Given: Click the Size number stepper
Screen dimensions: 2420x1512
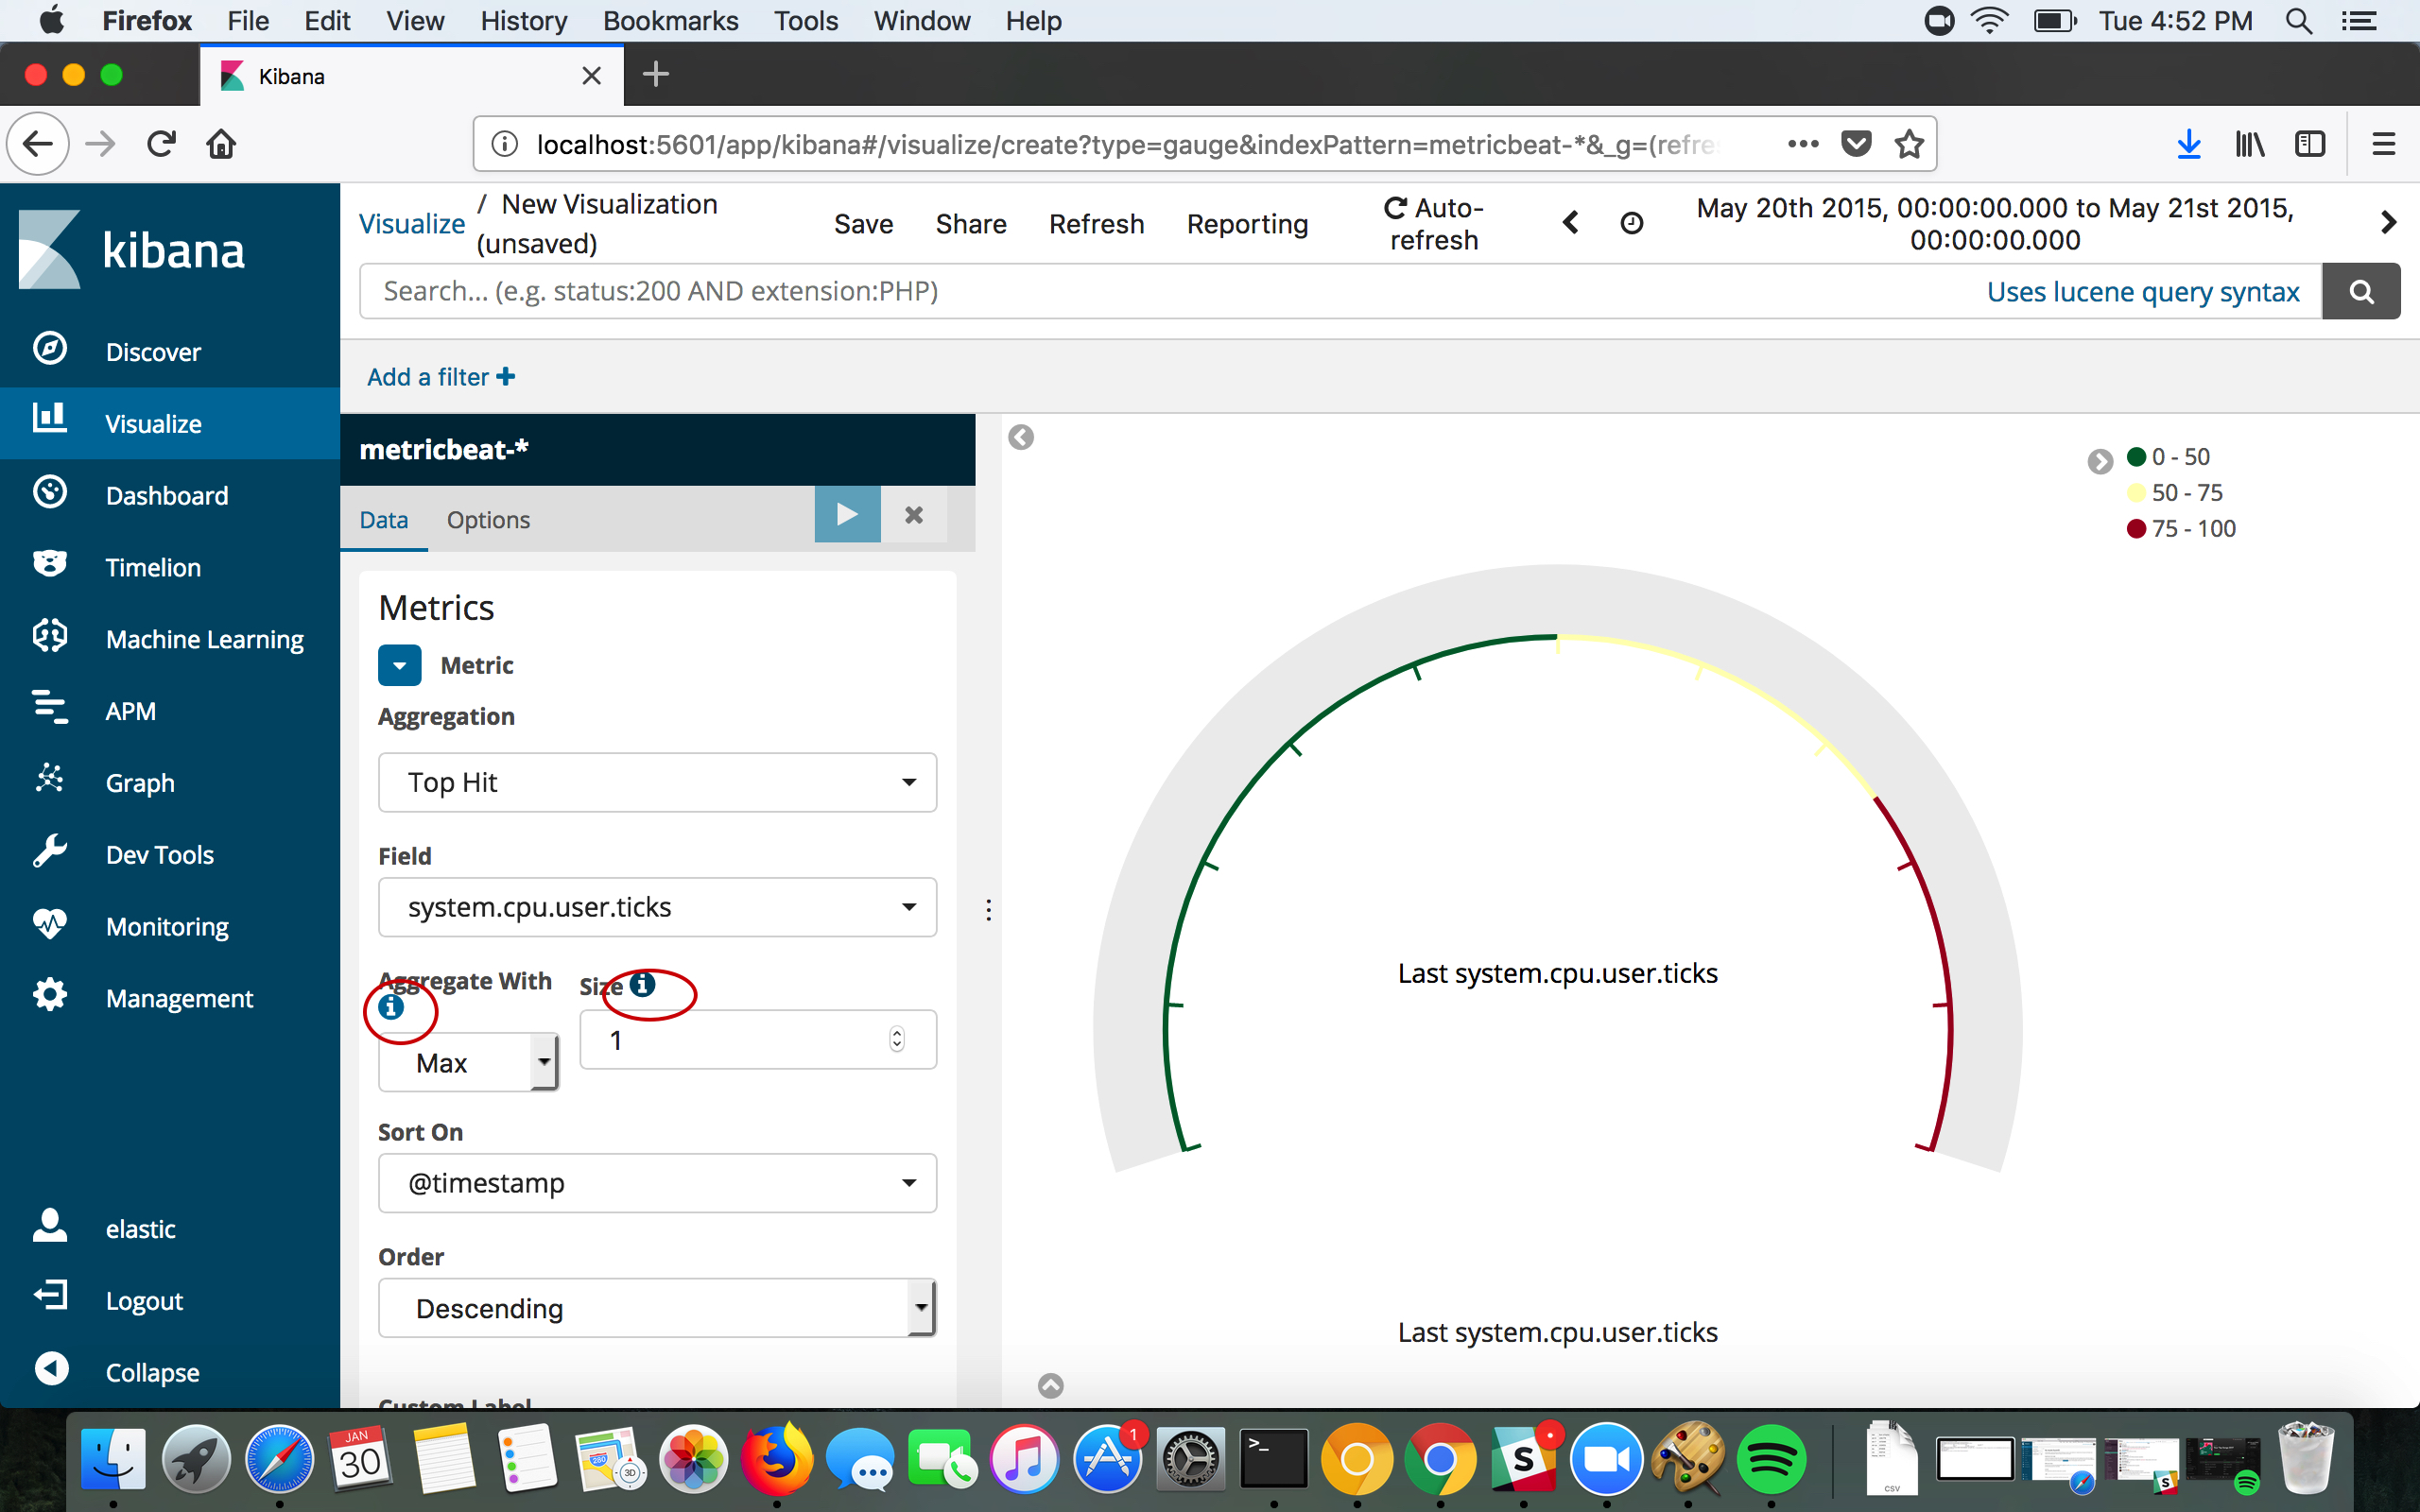Looking at the screenshot, I should [897, 1040].
